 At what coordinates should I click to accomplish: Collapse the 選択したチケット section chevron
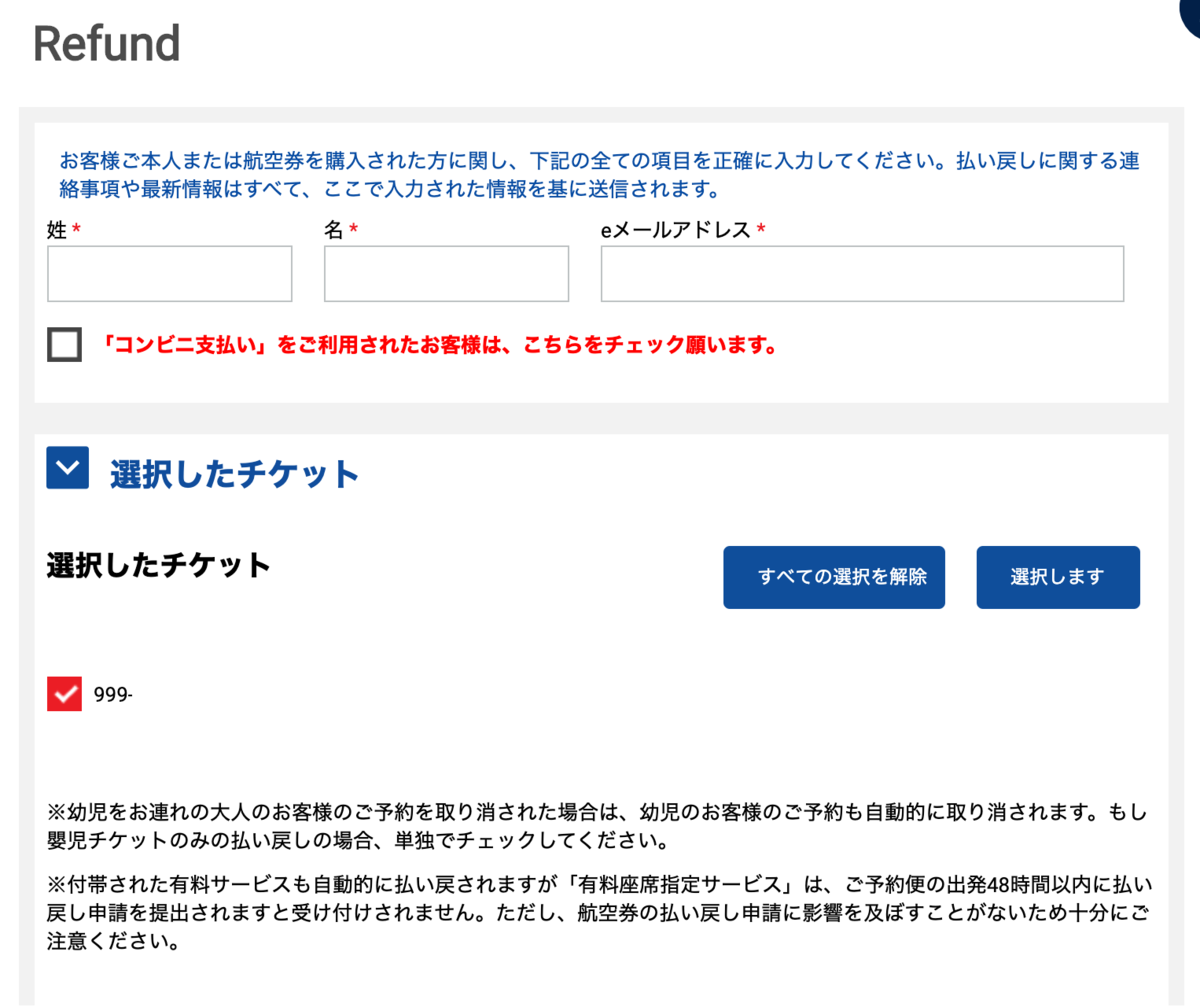pyautogui.click(x=68, y=467)
